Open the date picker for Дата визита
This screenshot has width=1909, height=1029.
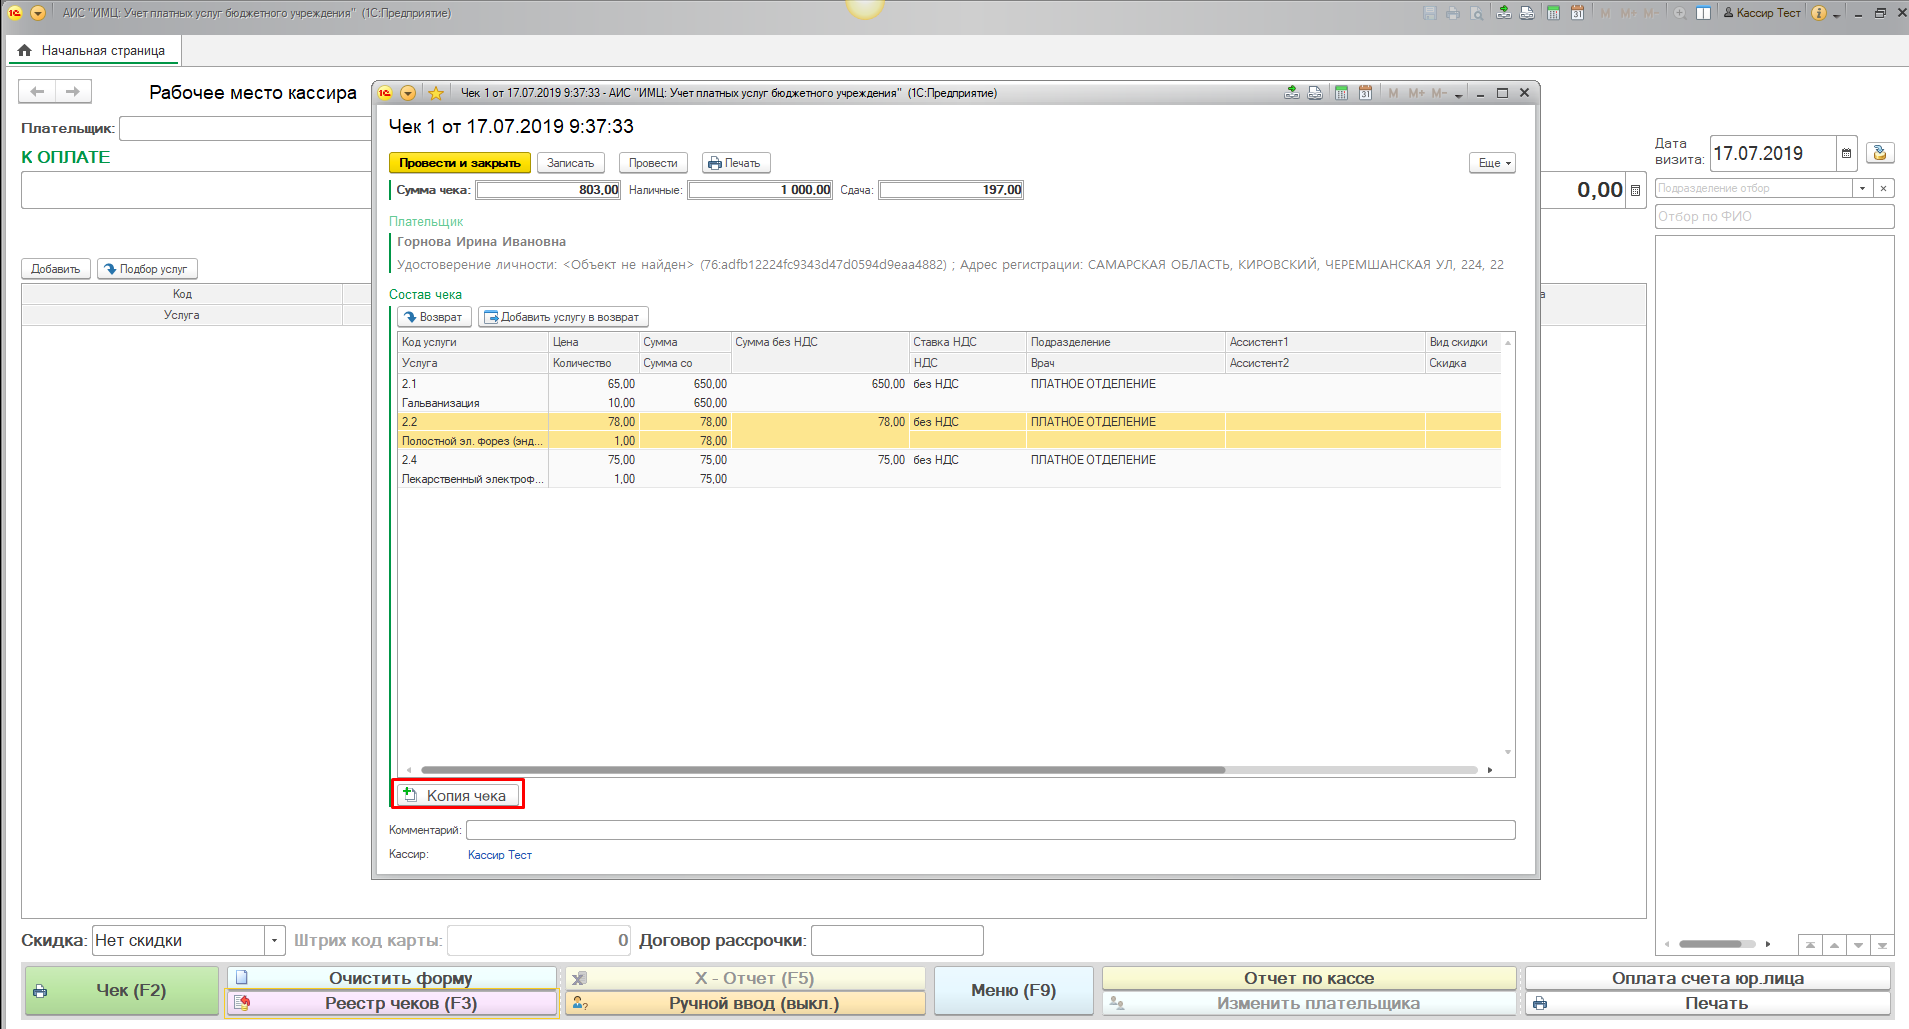[1846, 153]
